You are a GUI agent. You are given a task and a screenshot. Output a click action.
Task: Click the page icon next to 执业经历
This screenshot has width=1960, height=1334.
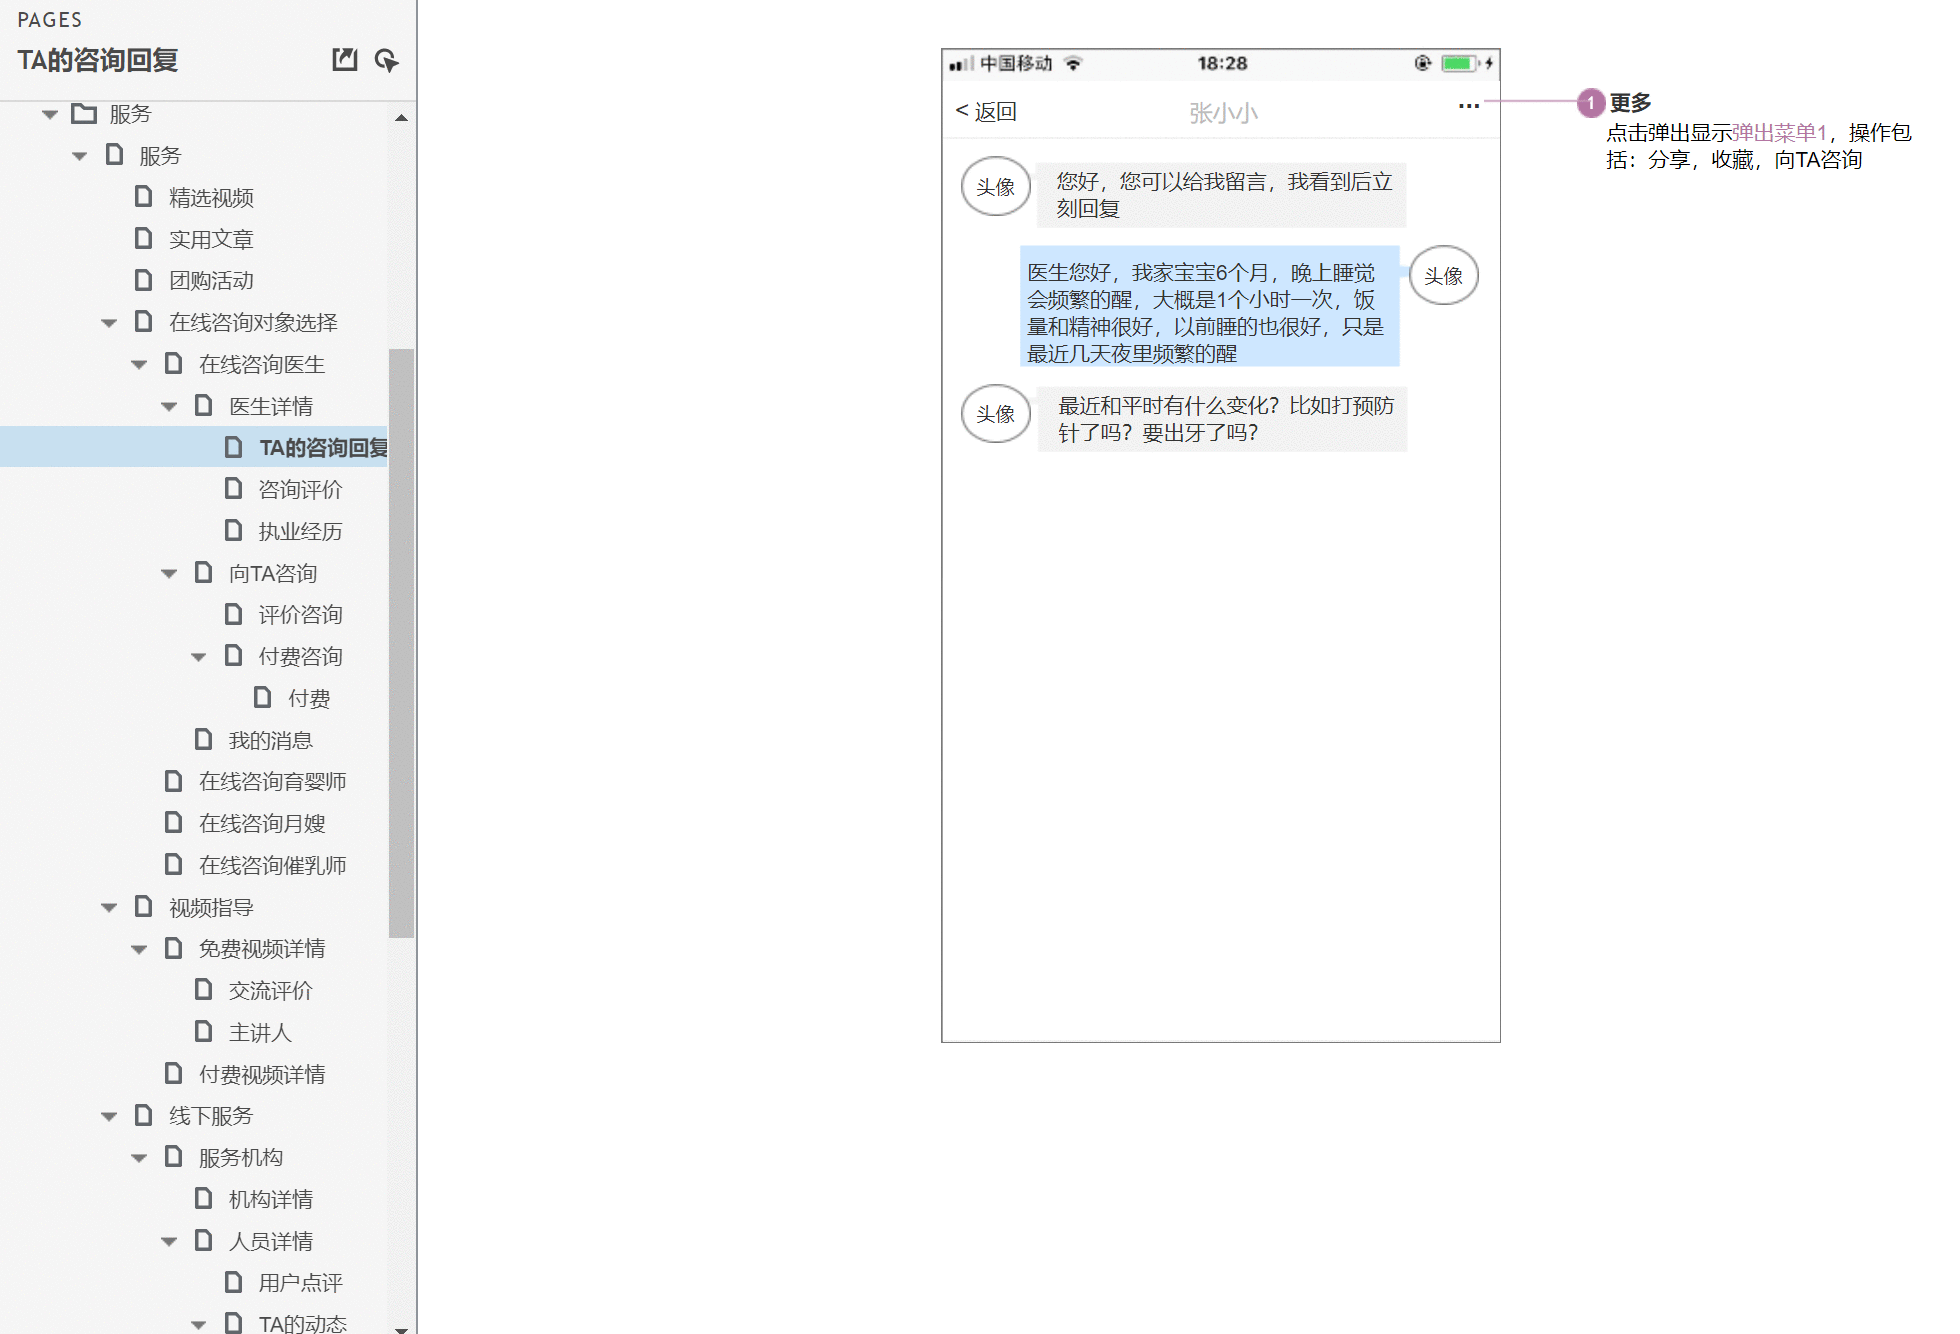234,531
